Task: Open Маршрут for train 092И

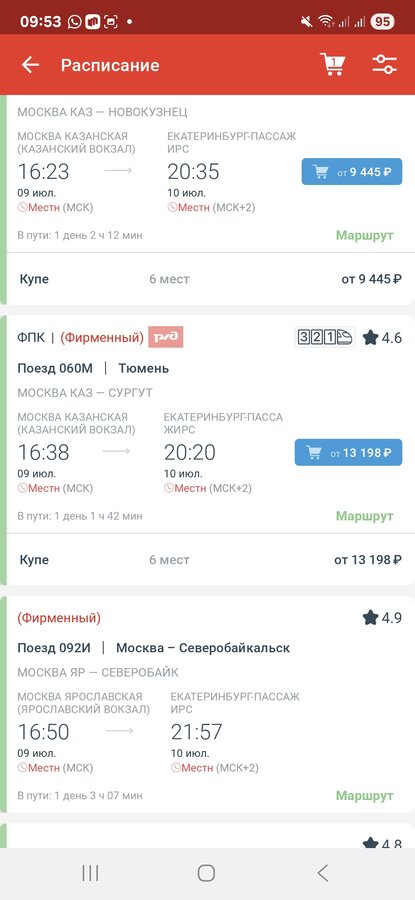Action: [364, 796]
